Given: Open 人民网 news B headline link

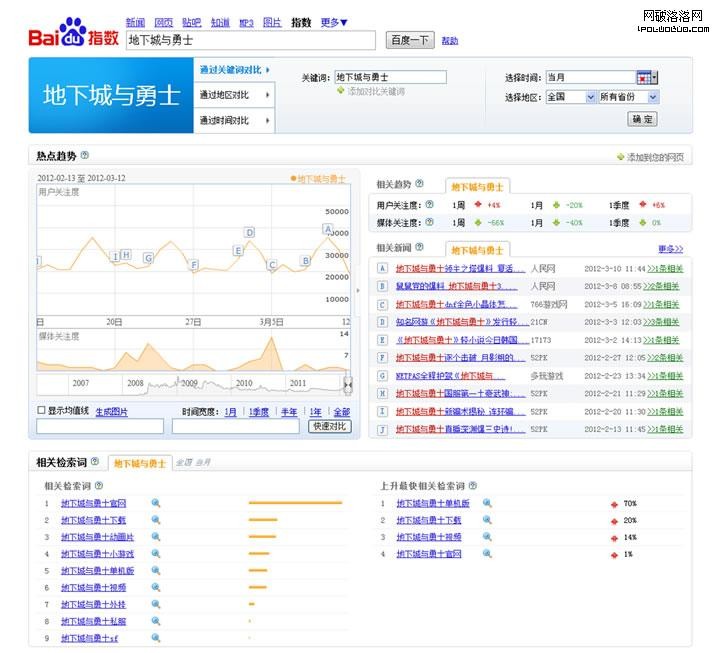Looking at the screenshot, I should point(456,286).
